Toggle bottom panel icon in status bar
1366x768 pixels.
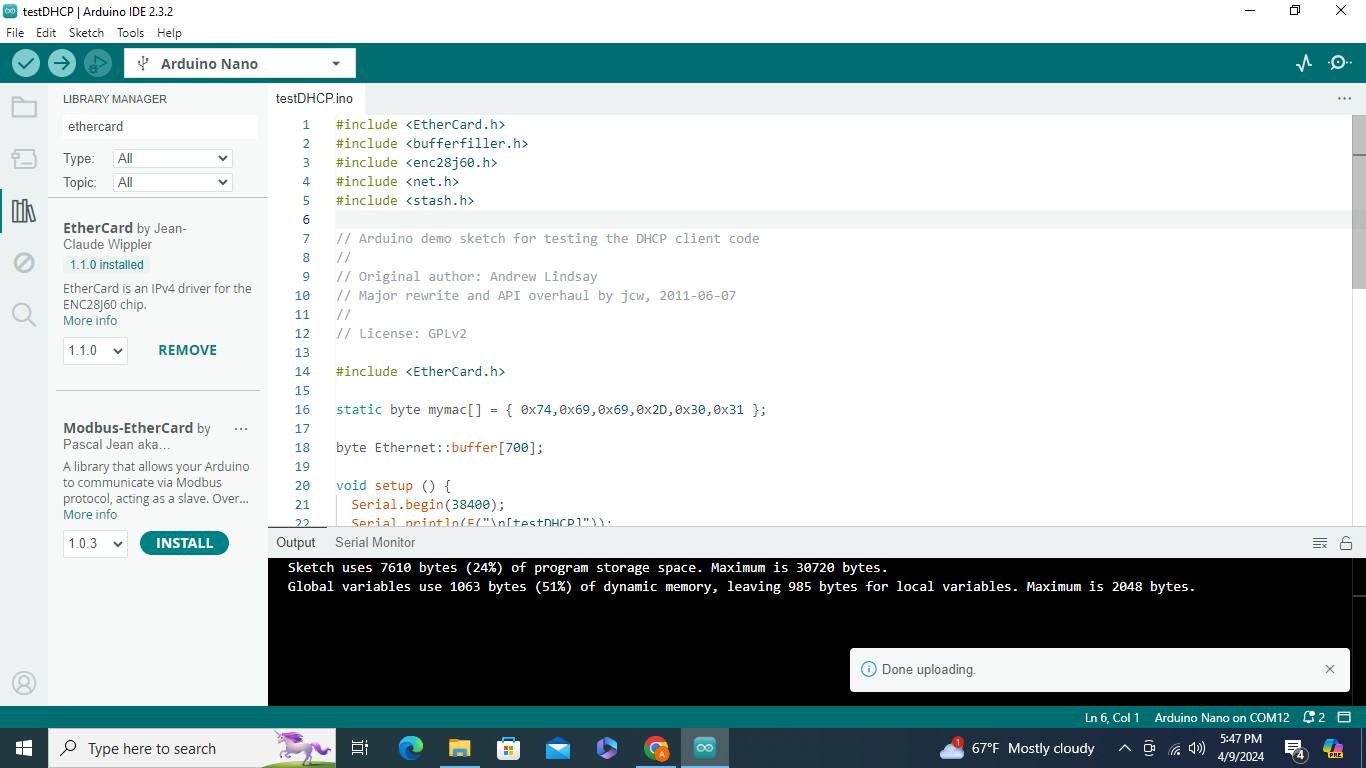1345,718
